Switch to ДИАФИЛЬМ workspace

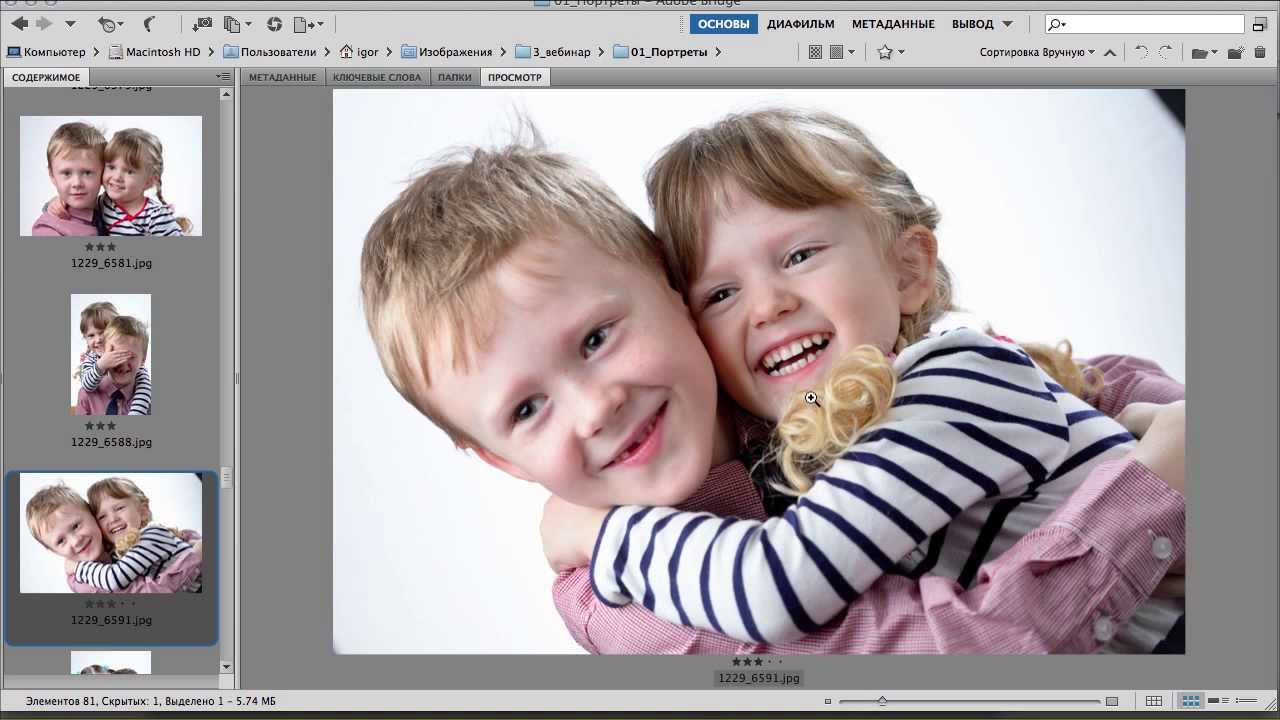point(801,24)
